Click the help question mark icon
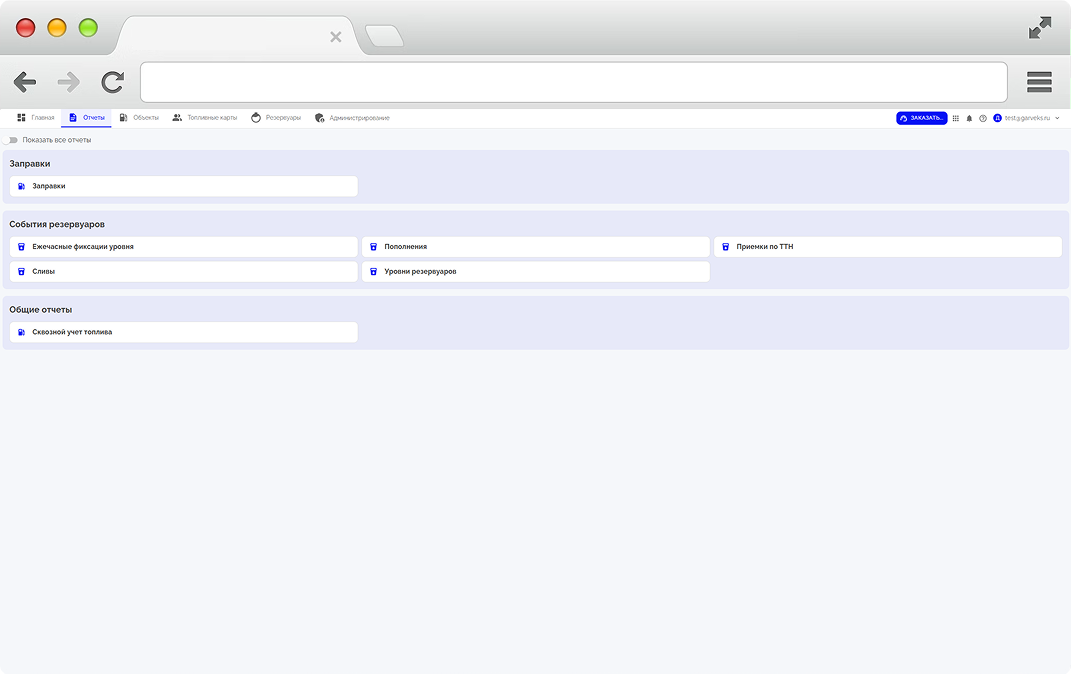1071x675 pixels. click(983, 118)
